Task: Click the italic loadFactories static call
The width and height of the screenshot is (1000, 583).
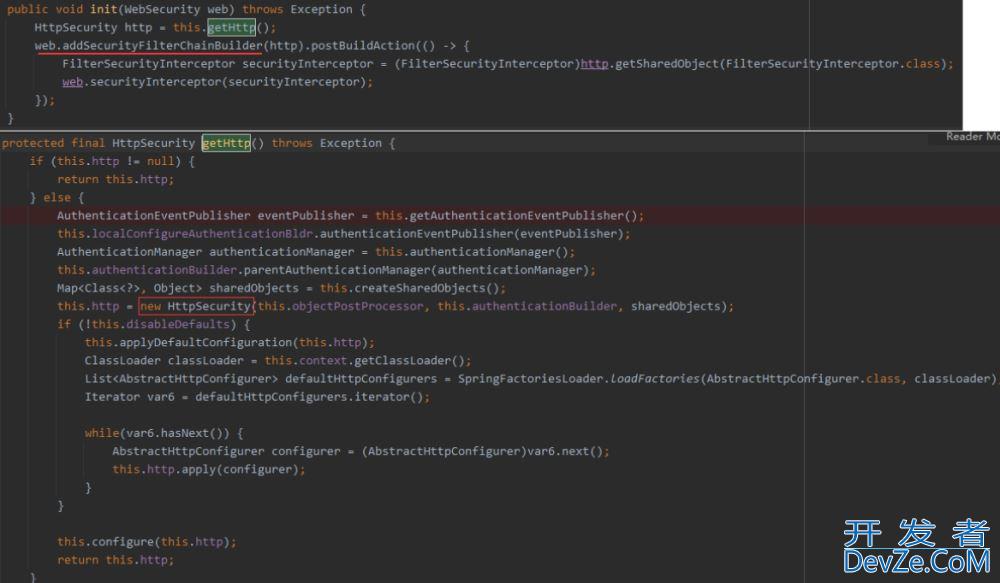Action: click(x=654, y=379)
